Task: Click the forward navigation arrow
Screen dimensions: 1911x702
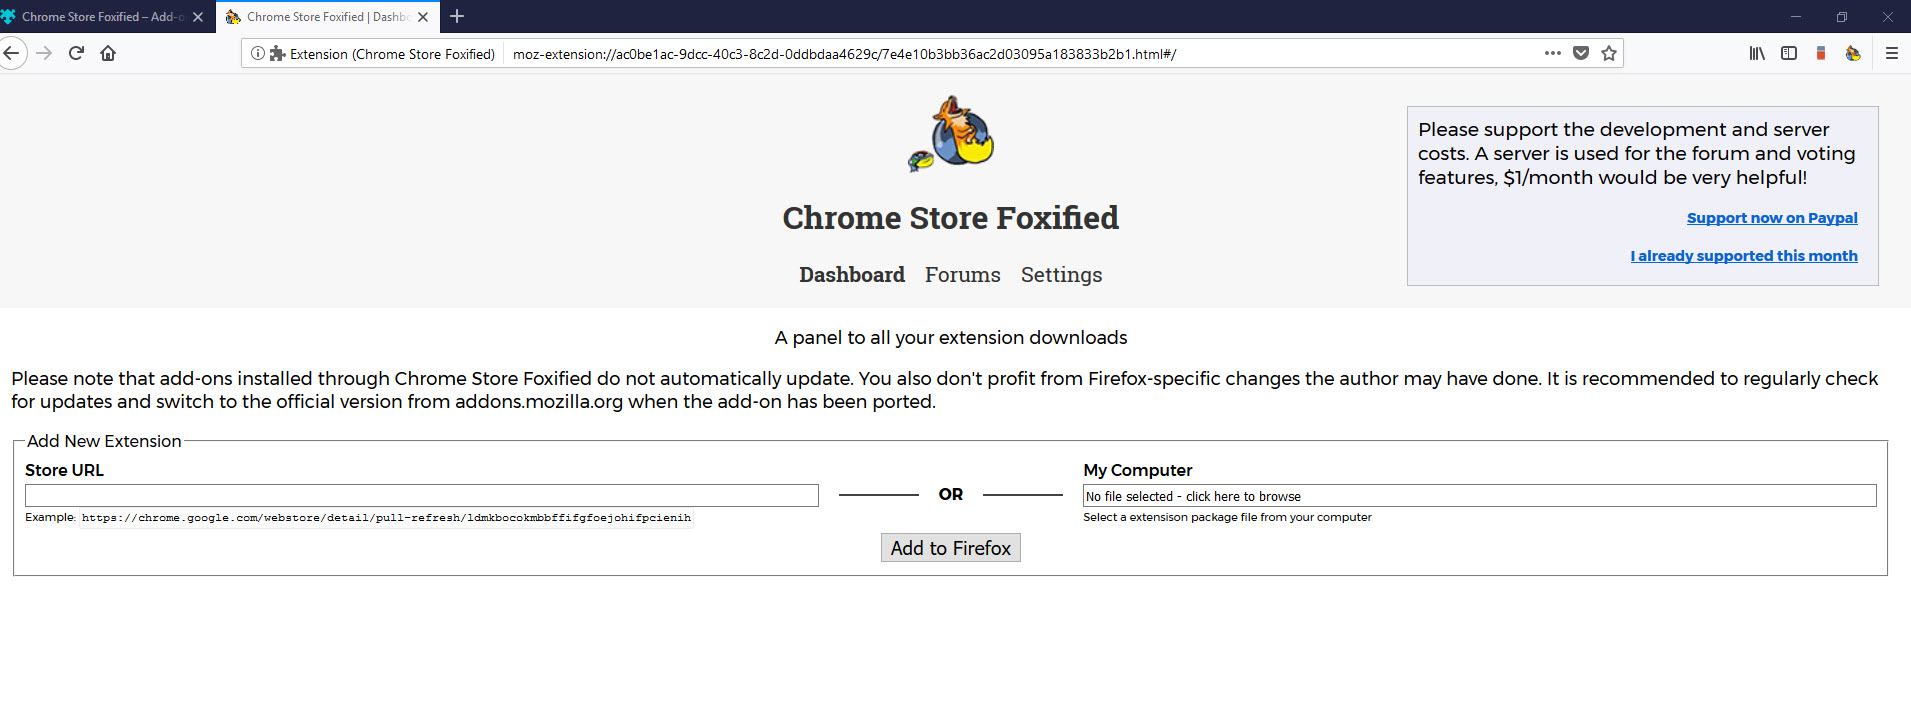Action: (44, 53)
